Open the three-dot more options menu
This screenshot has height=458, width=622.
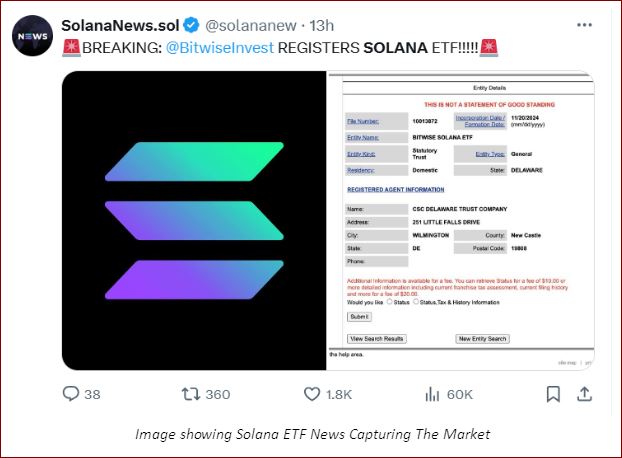(x=584, y=25)
